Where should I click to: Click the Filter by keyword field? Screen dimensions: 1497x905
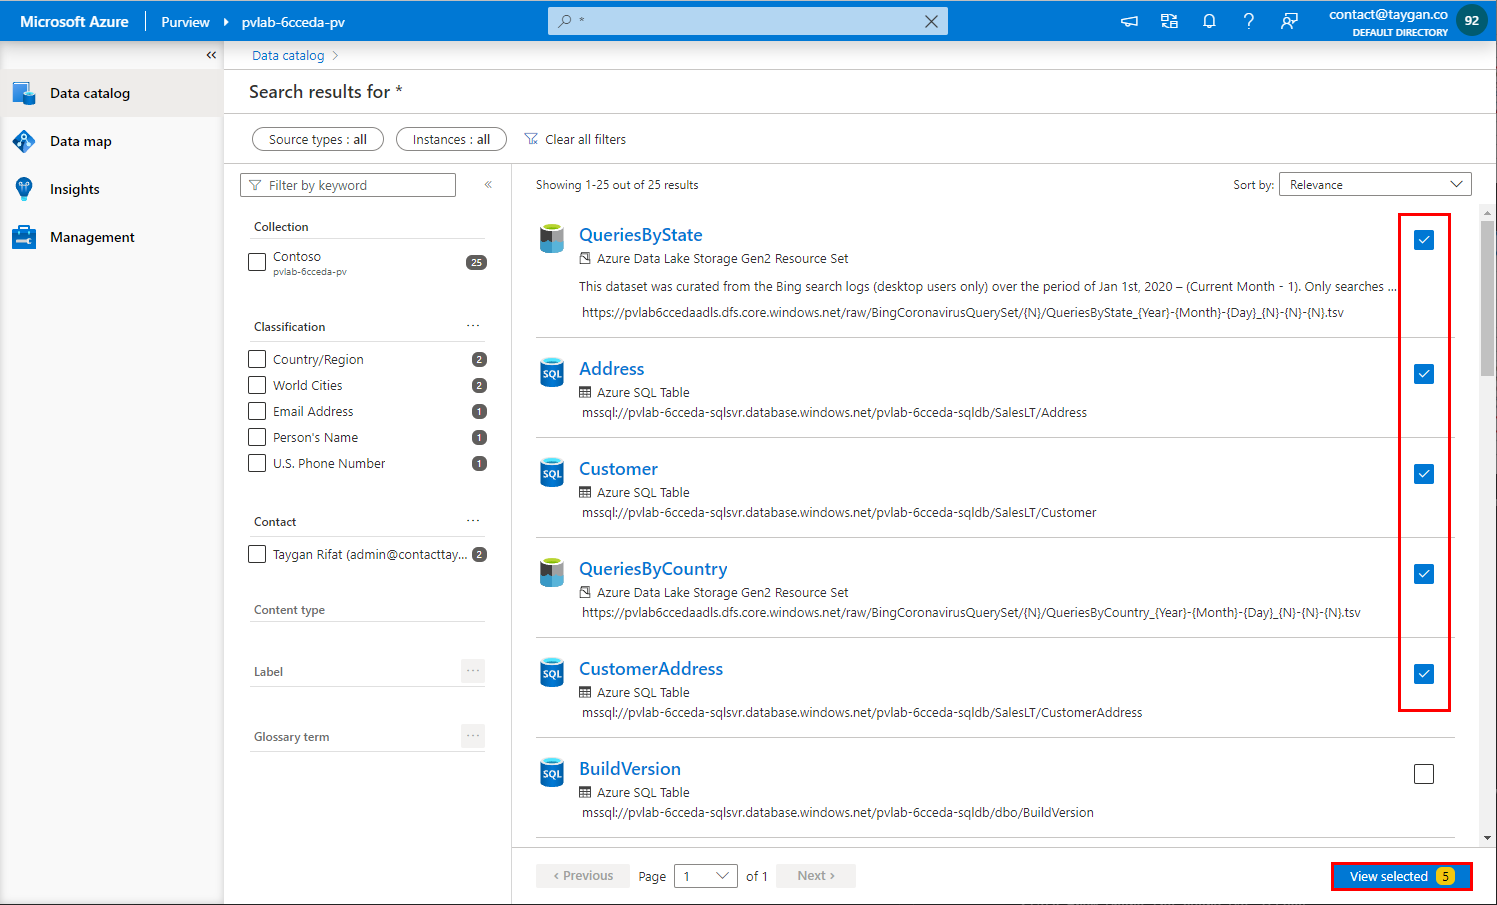click(348, 185)
